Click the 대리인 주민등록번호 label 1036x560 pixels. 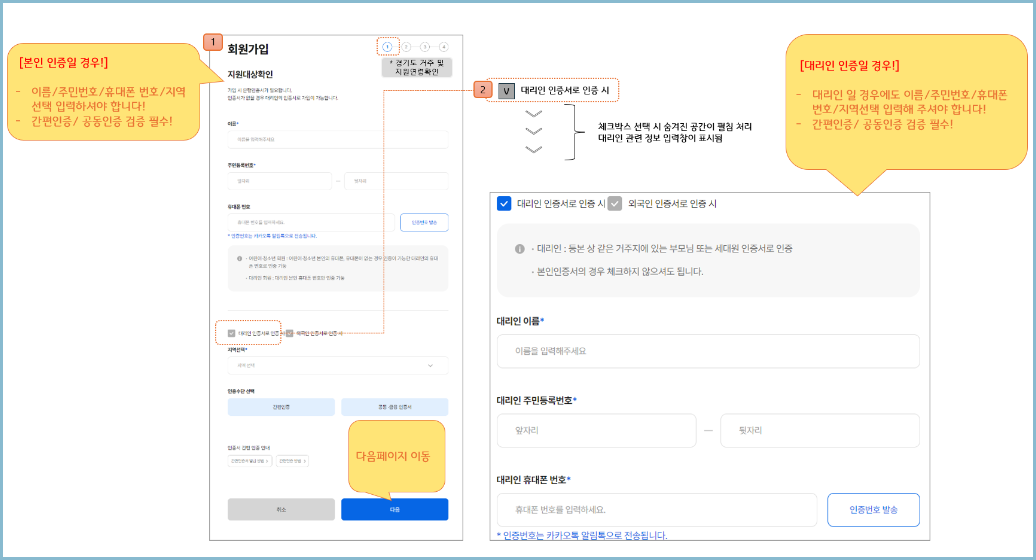click(x=536, y=400)
